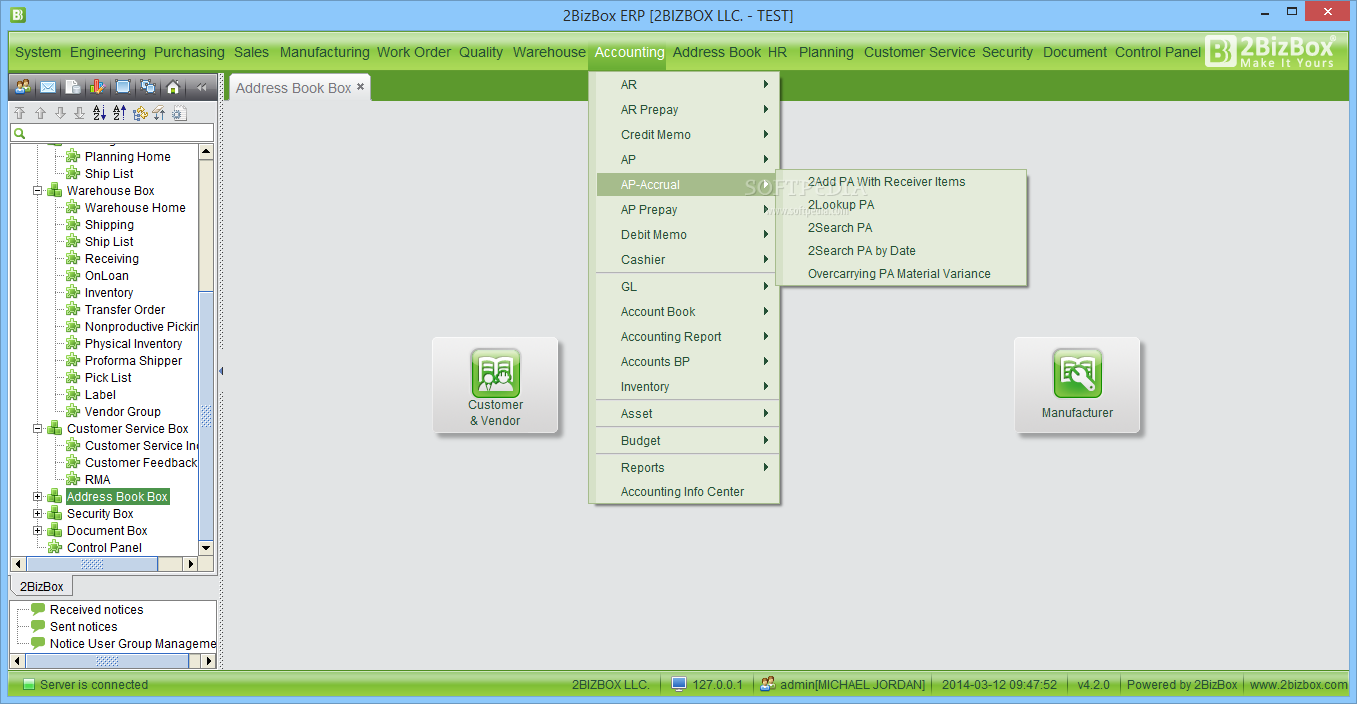The image size is (1357, 704).
Task: Expand the Address Book Box node
Action: [x=38, y=497]
